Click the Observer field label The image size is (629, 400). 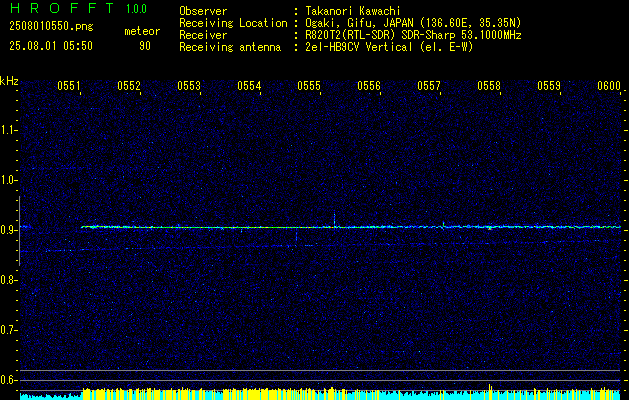coord(203,11)
